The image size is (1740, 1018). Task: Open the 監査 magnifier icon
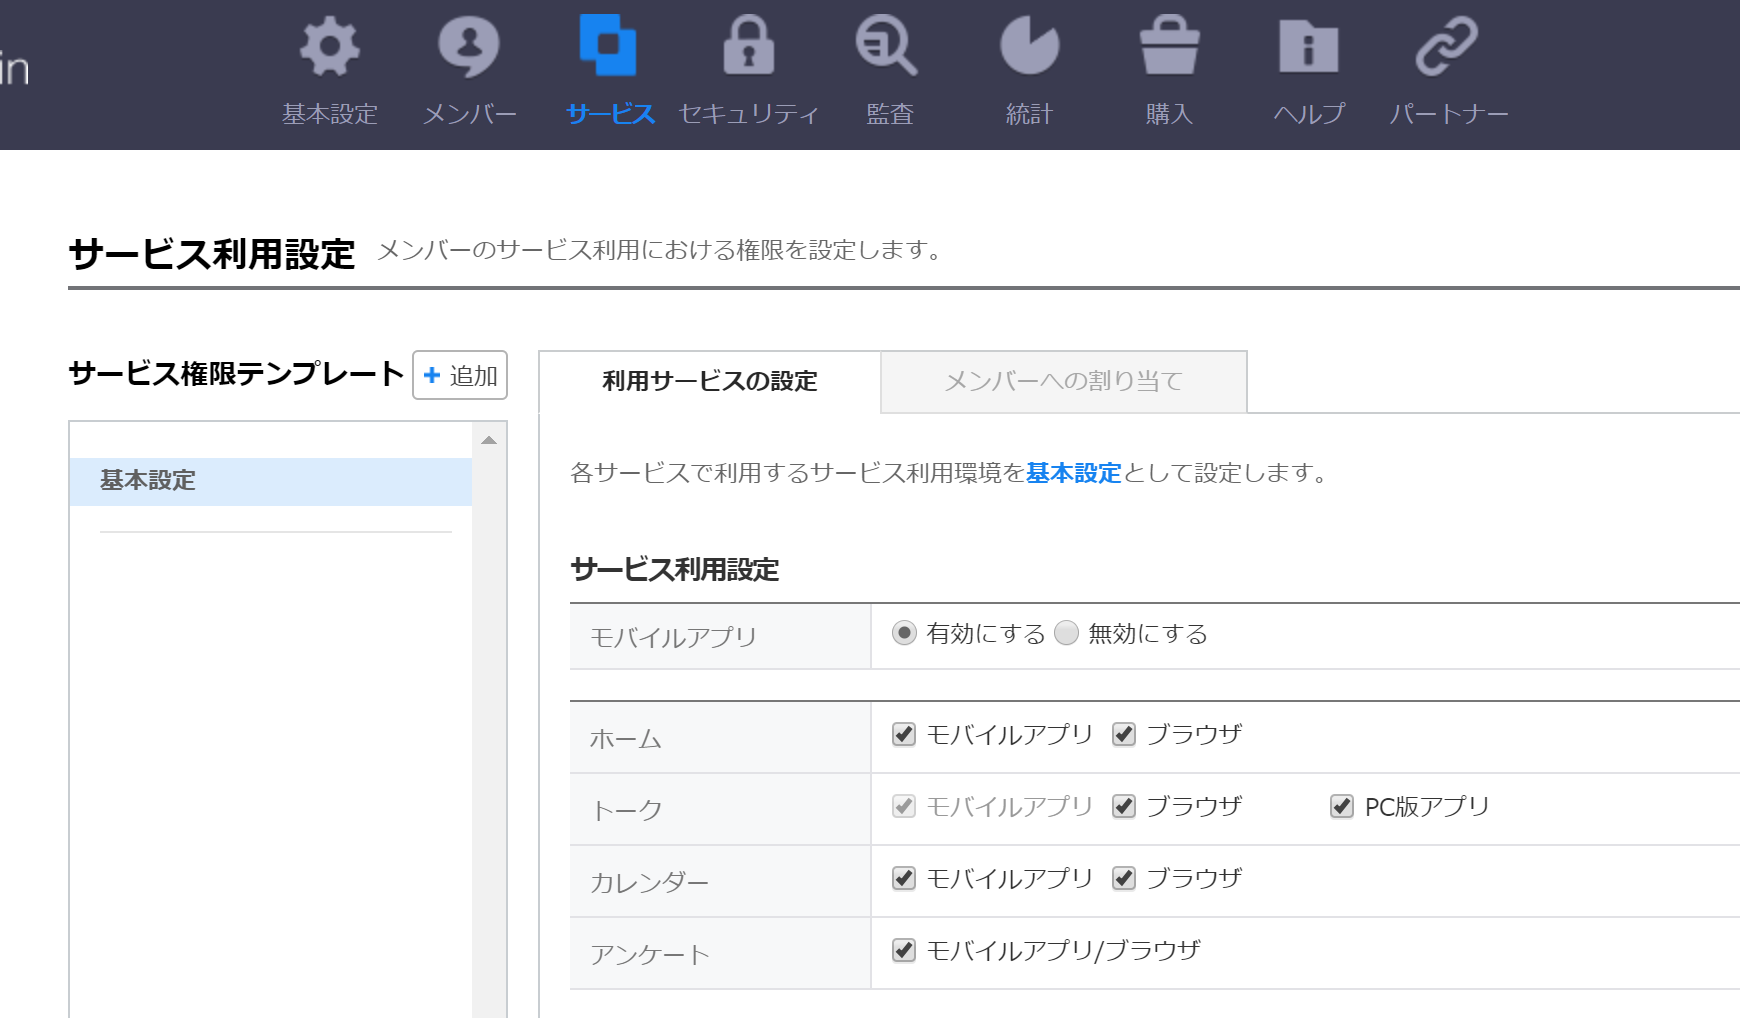tap(887, 47)
